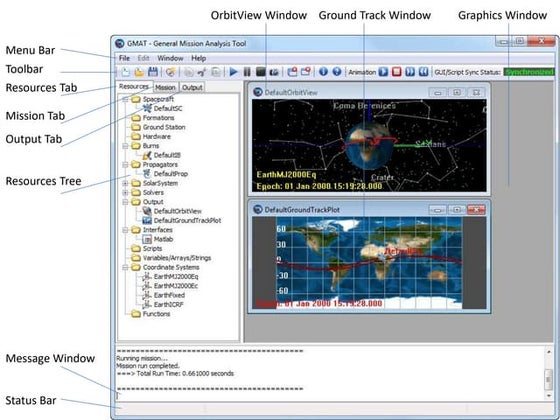
Task: Open the Window menu
Action: tap(170, 58)
